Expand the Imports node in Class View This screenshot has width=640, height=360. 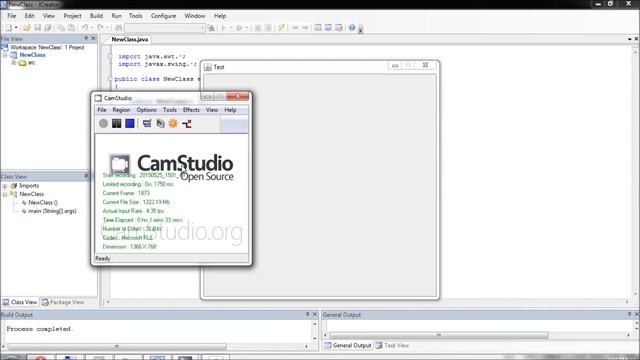coord(5,186)
